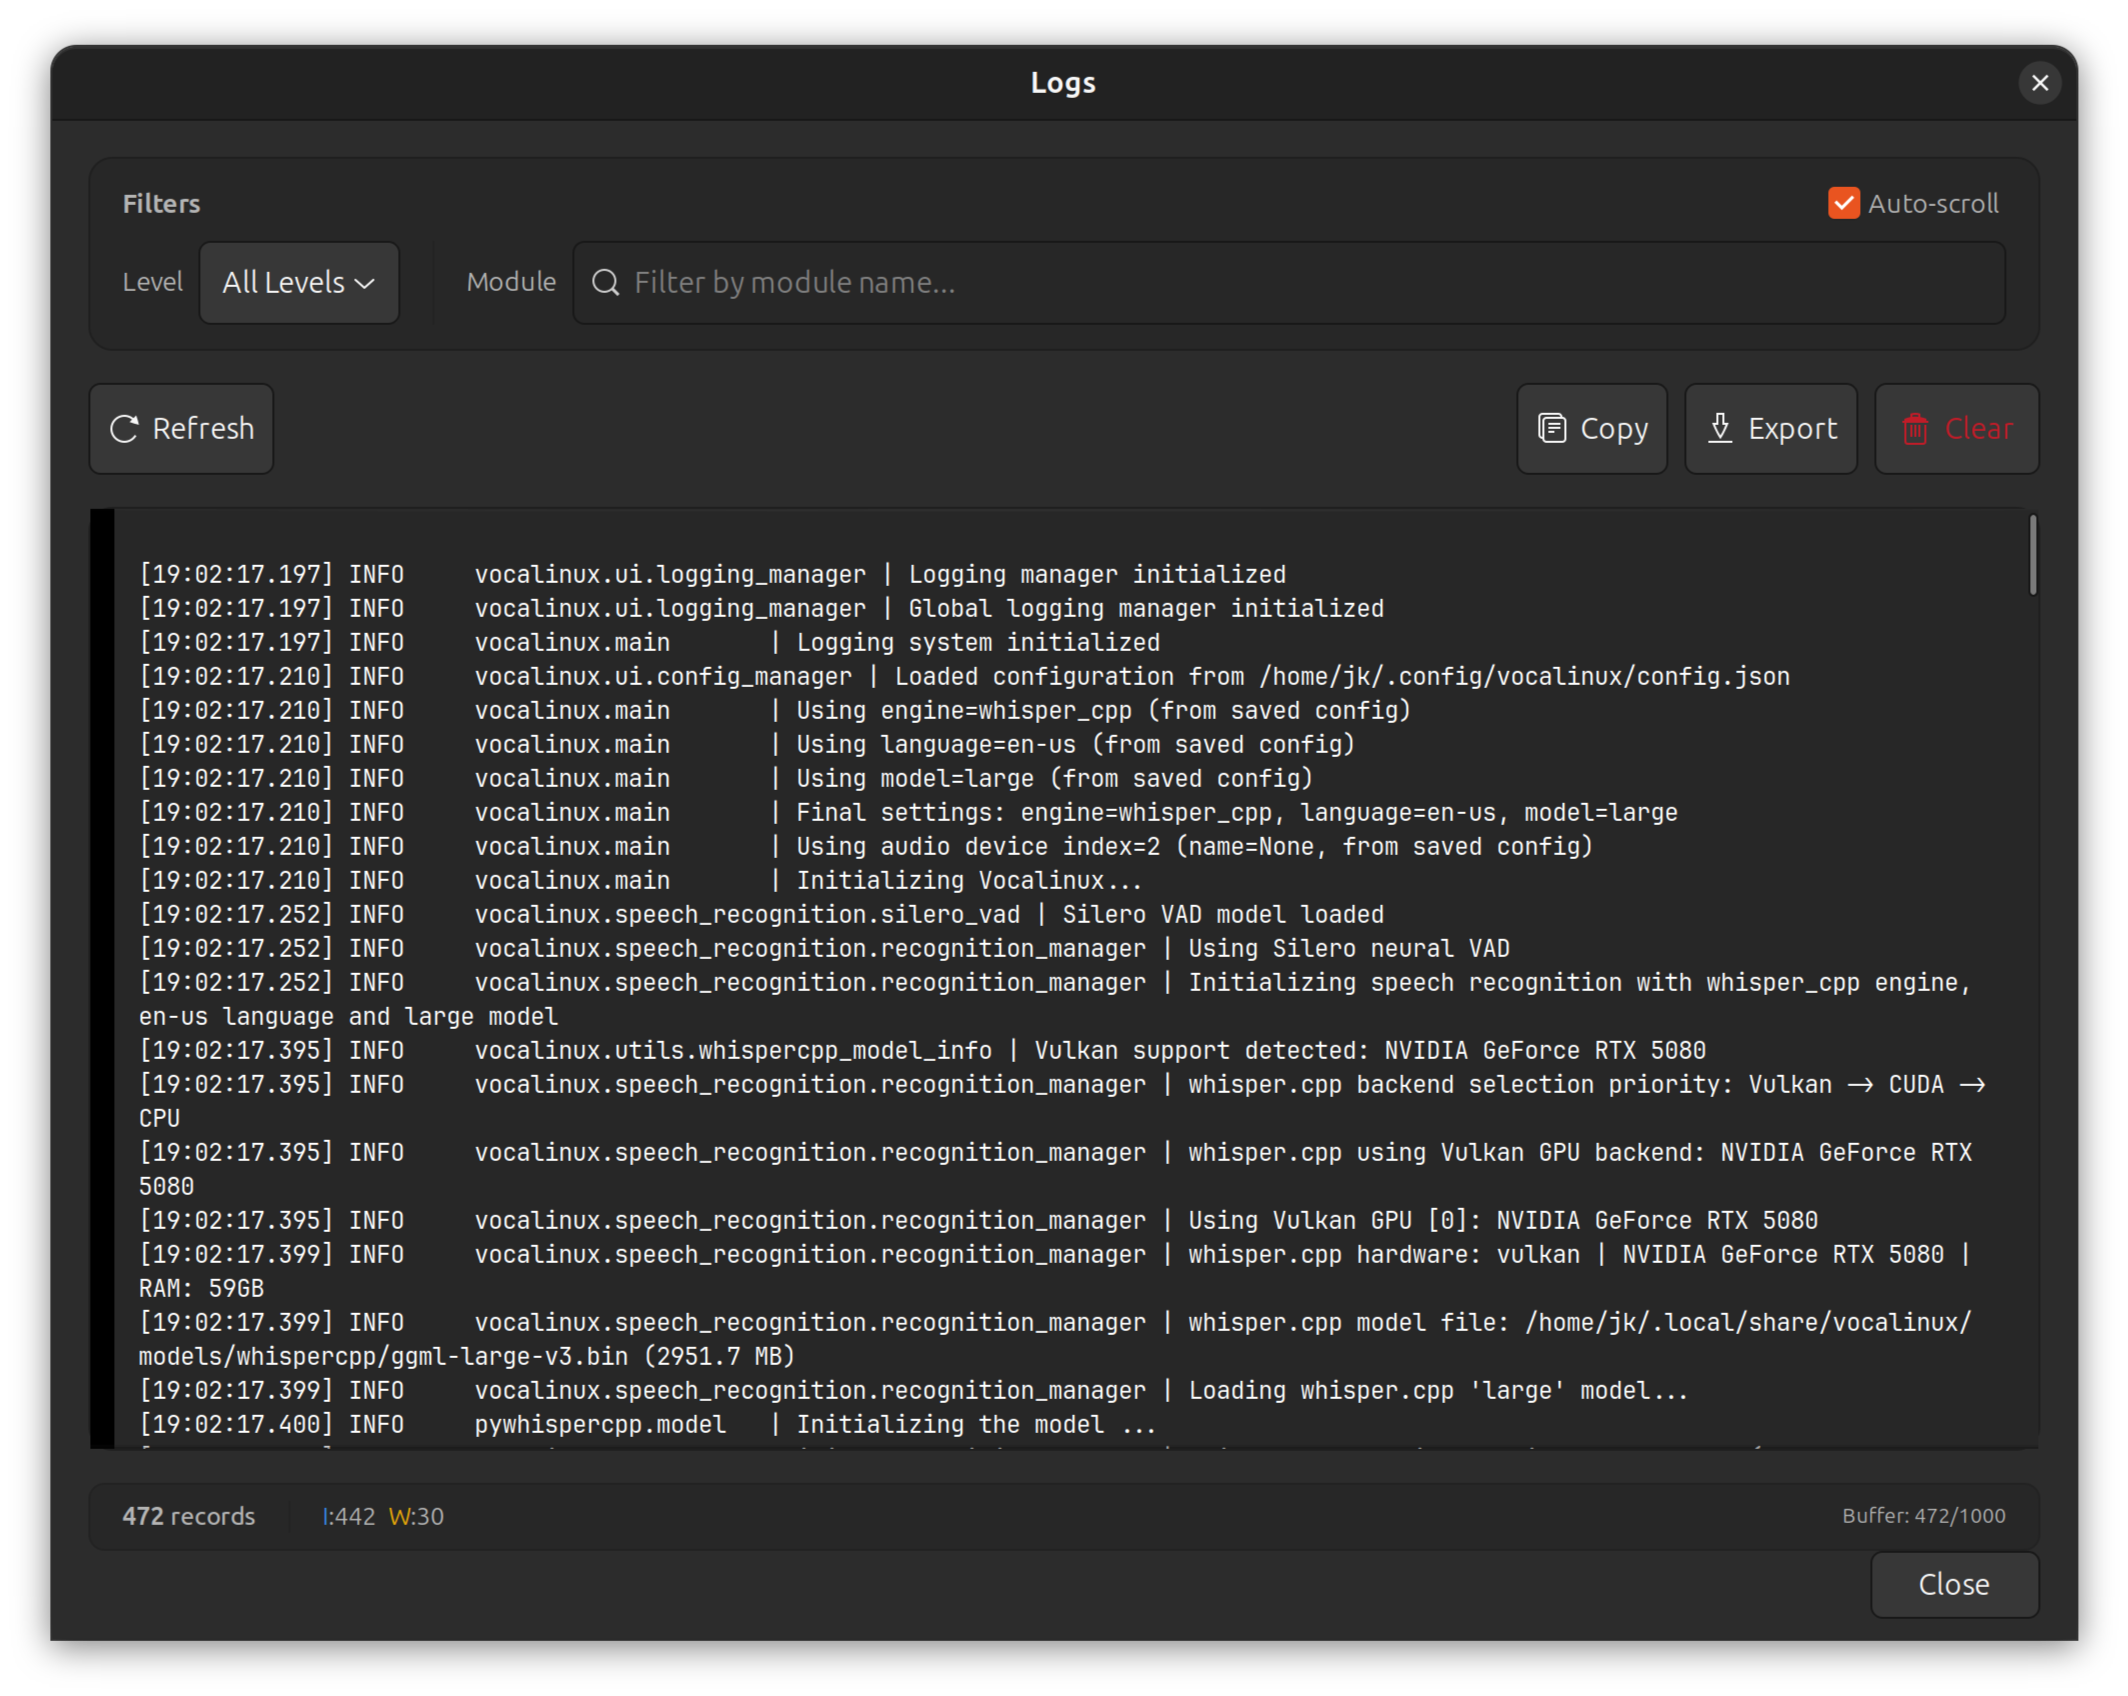Click the 'Vulkan support detected' log line
This screenshot has height=1696, width=2128.
coord(922,1051)
